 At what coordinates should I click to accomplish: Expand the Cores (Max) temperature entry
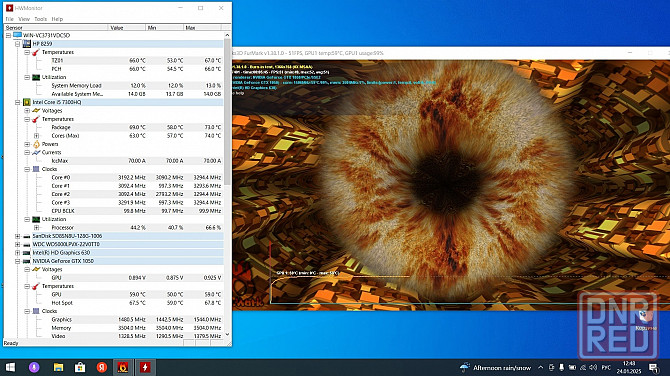tap(36, 135)
